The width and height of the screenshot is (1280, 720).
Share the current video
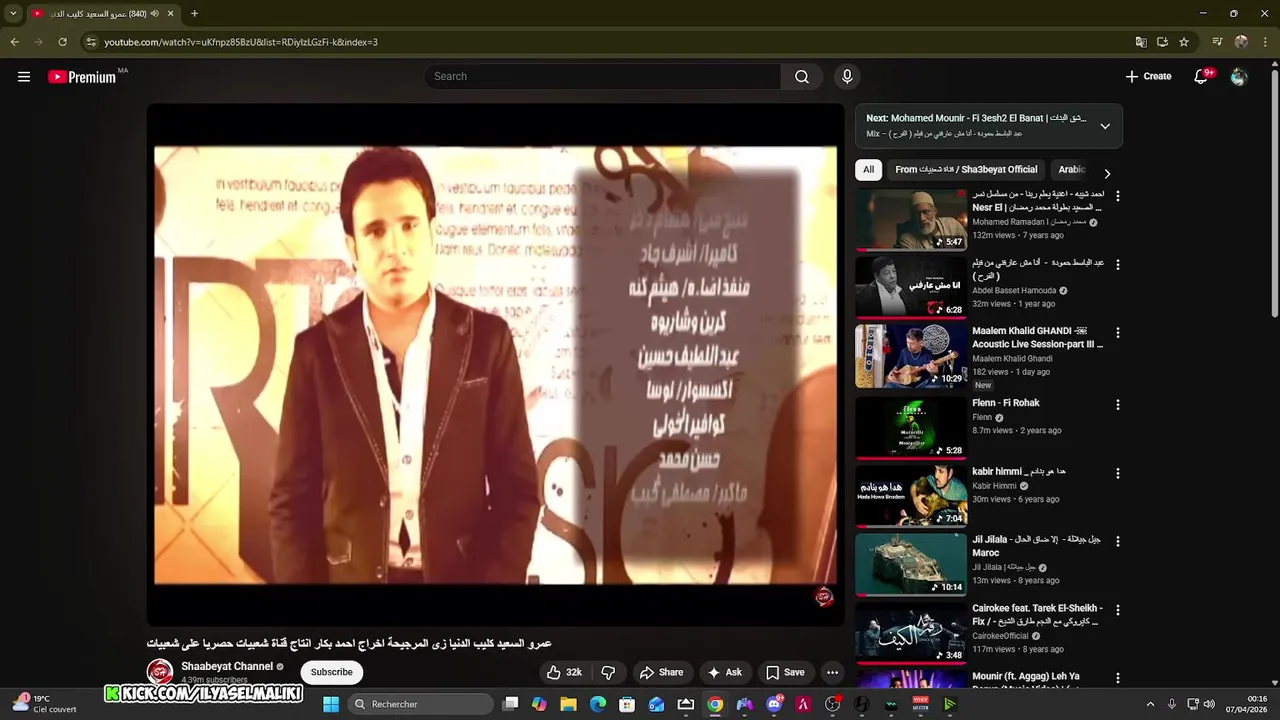pos(661,672)
